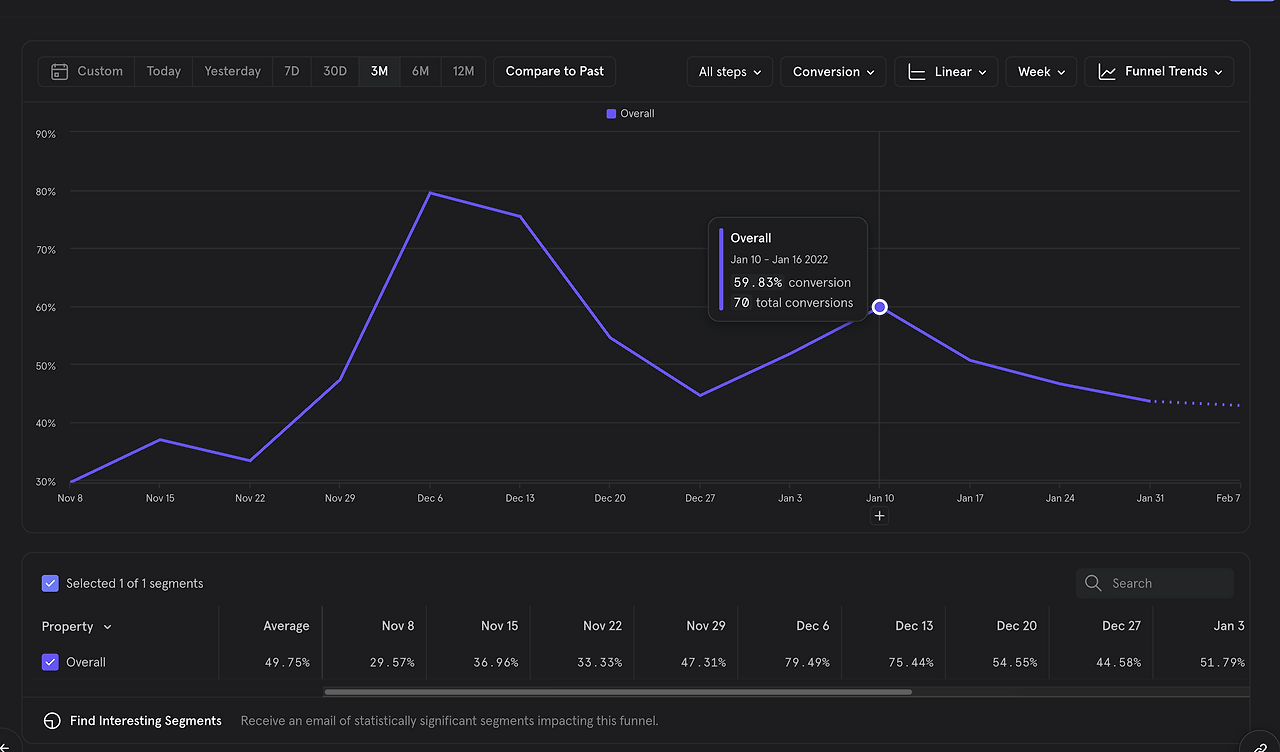1280x752 pixels.
Task: Select the Yesterday date range
Action: (232, 72)
